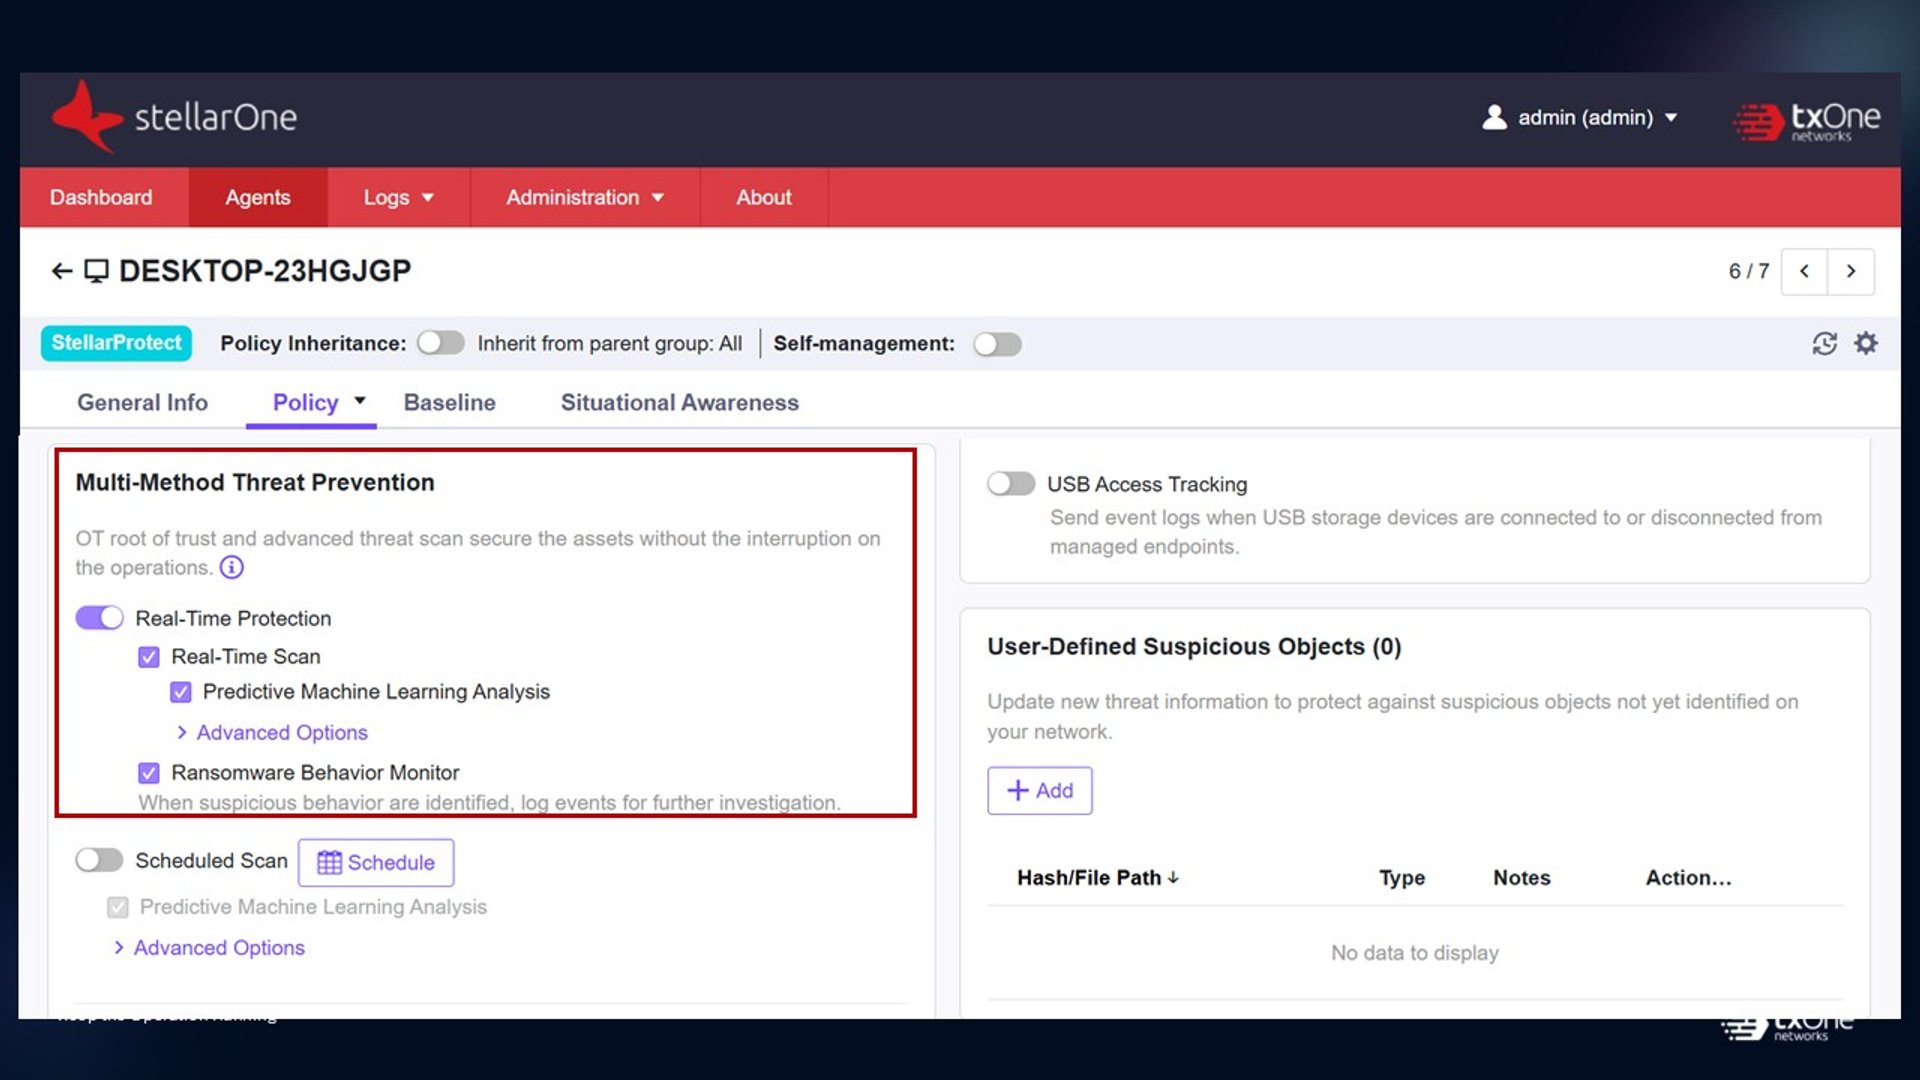The height and width of the screenshot is (1080, 1920).
Task: Open the Dashboard menu
Action: [102, 197]
